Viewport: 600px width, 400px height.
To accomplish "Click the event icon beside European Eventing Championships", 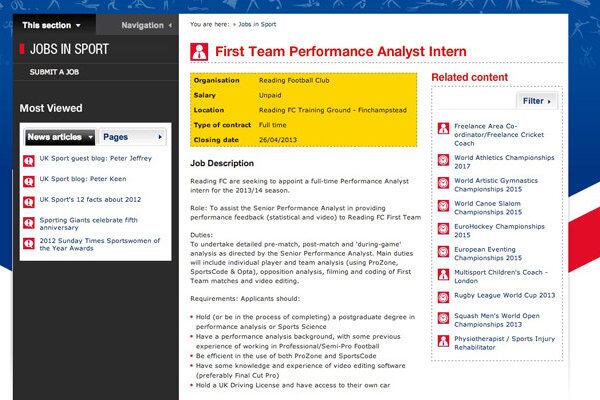I will [443, 251].
